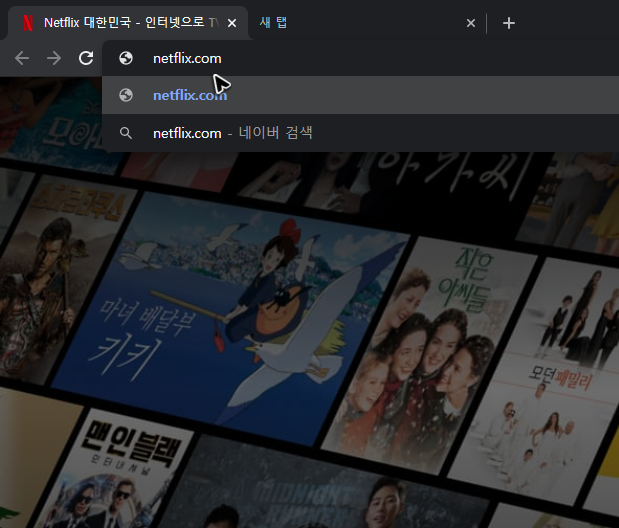Open a new tab with the plus button
Image resolution: width=619 pixels, height=528 pixels.
(x=509, y=23)
